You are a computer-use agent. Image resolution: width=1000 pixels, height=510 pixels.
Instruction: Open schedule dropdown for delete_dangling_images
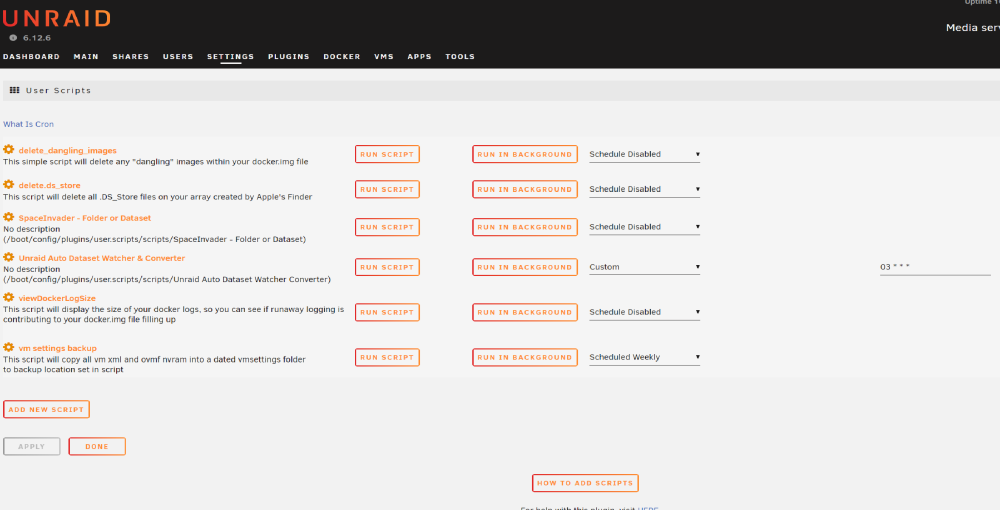(644, 154)
